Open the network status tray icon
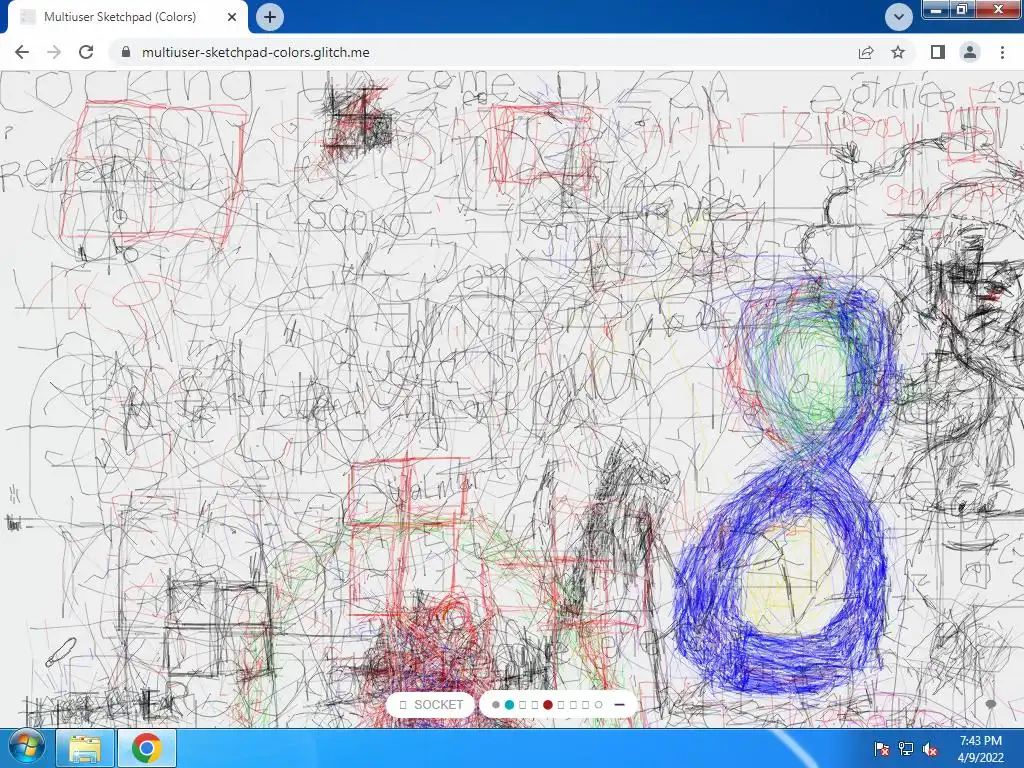 tap(906, 749)
